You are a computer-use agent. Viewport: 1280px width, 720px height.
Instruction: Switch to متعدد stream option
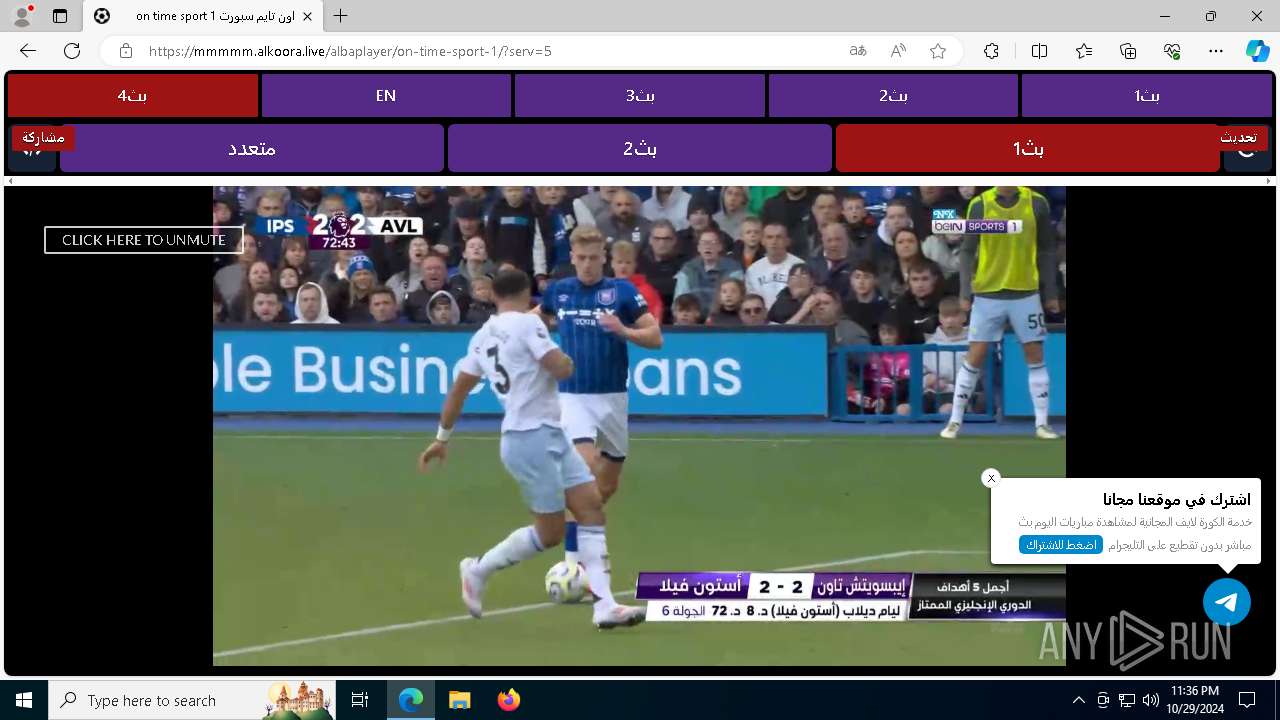click(252, 148)
